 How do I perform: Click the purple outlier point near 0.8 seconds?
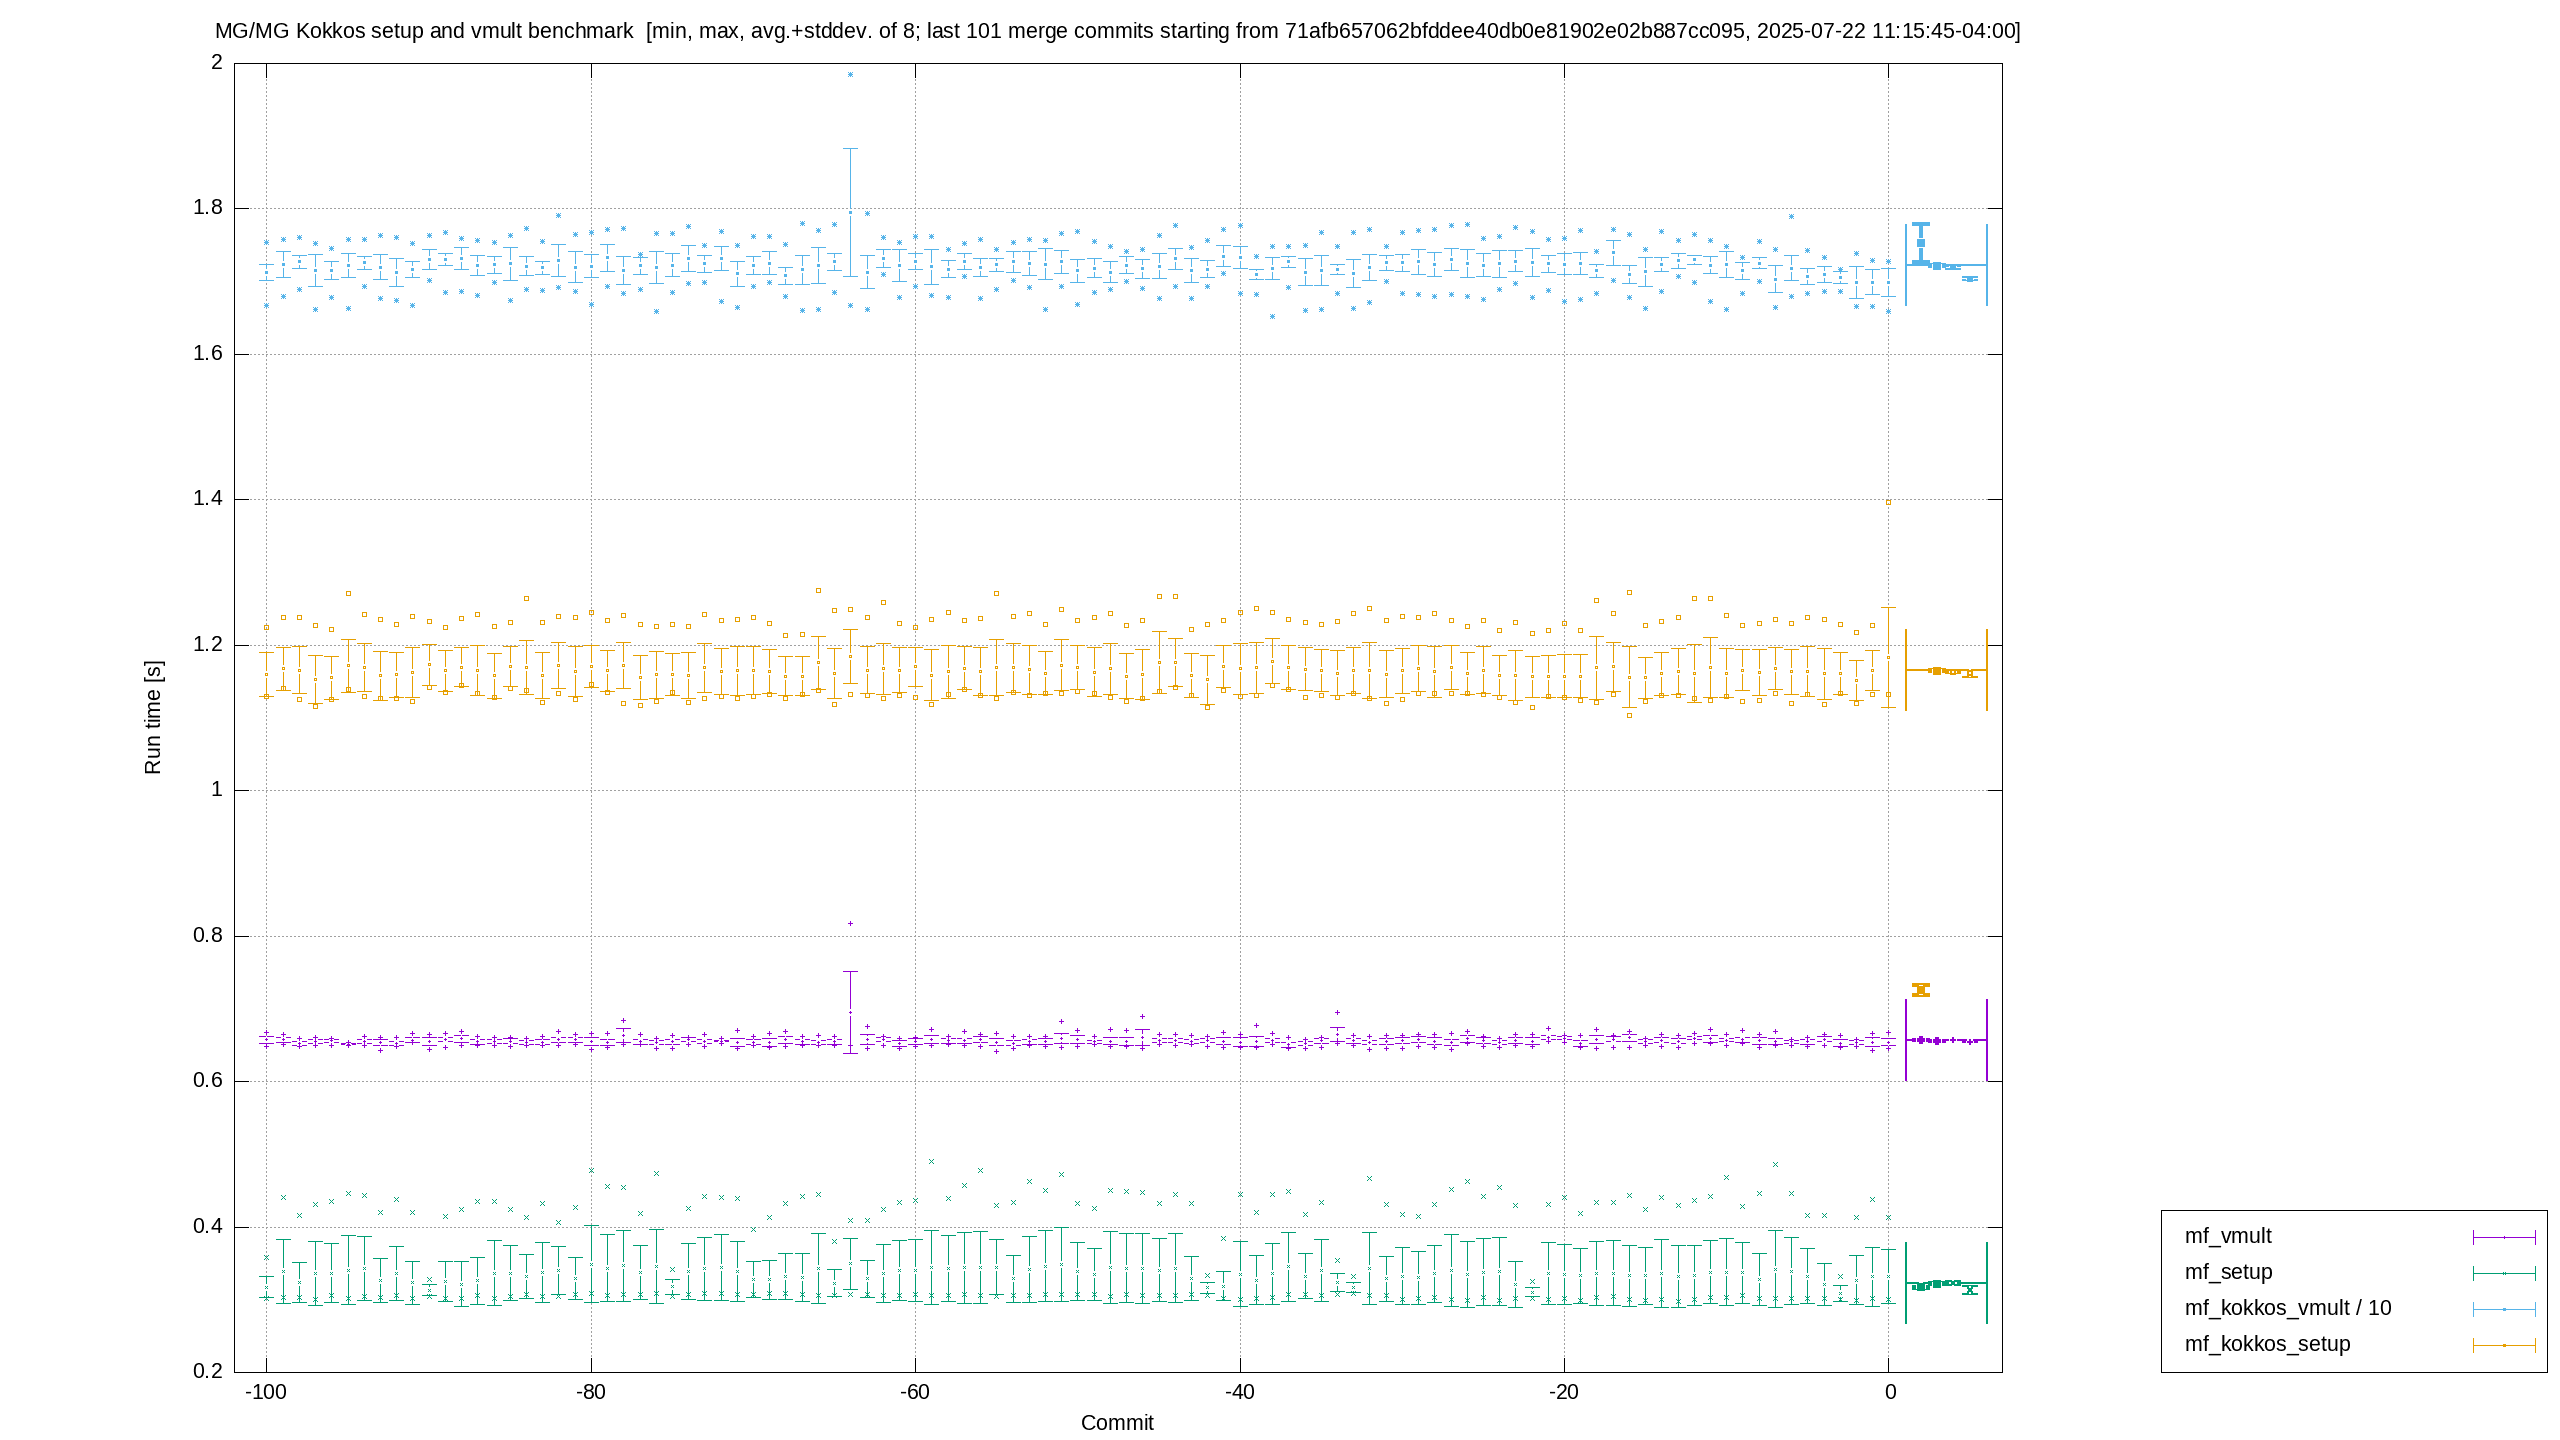850,924
